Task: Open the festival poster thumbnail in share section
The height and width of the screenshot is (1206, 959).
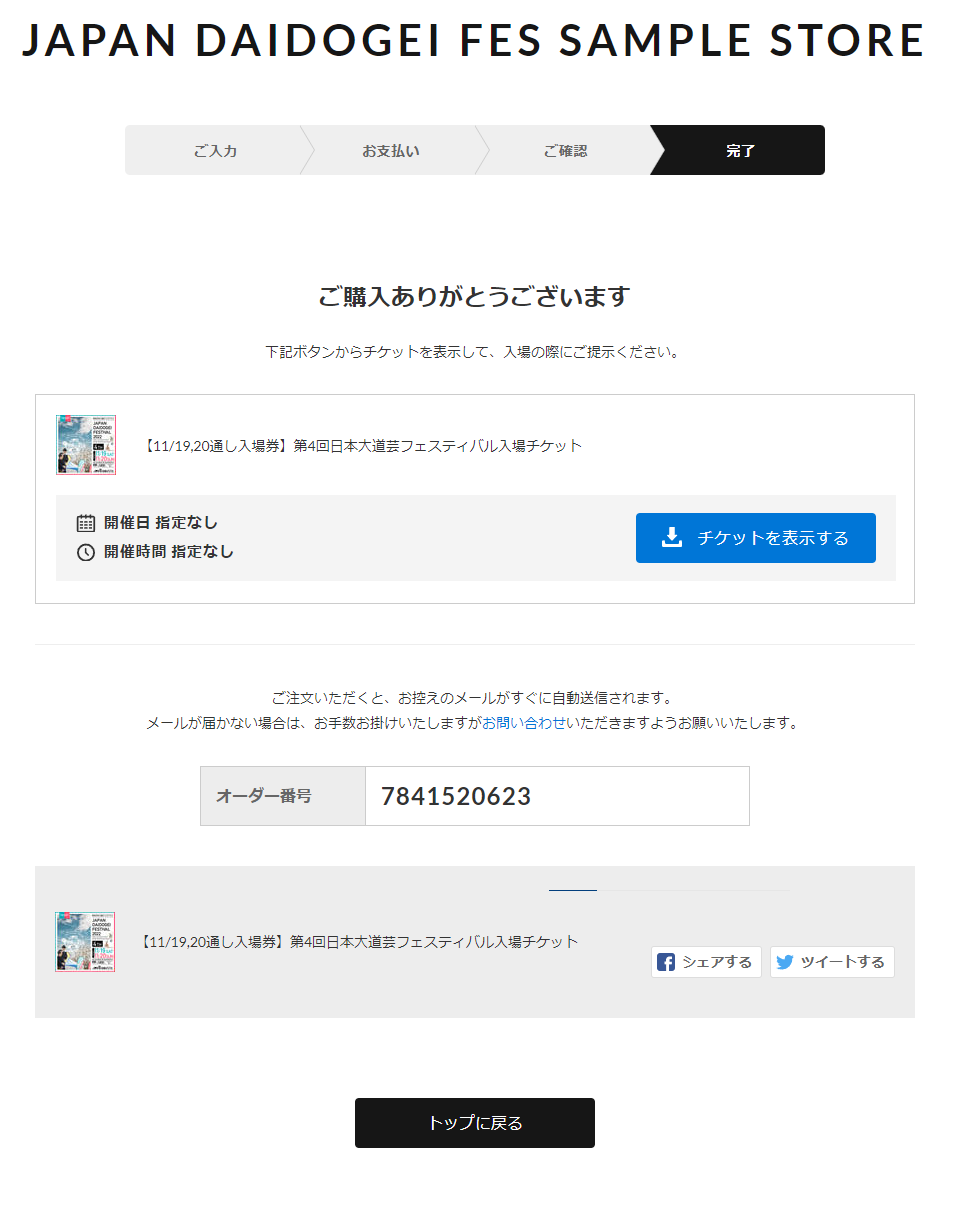Action: pyautogui.click(x=86, y=942)
